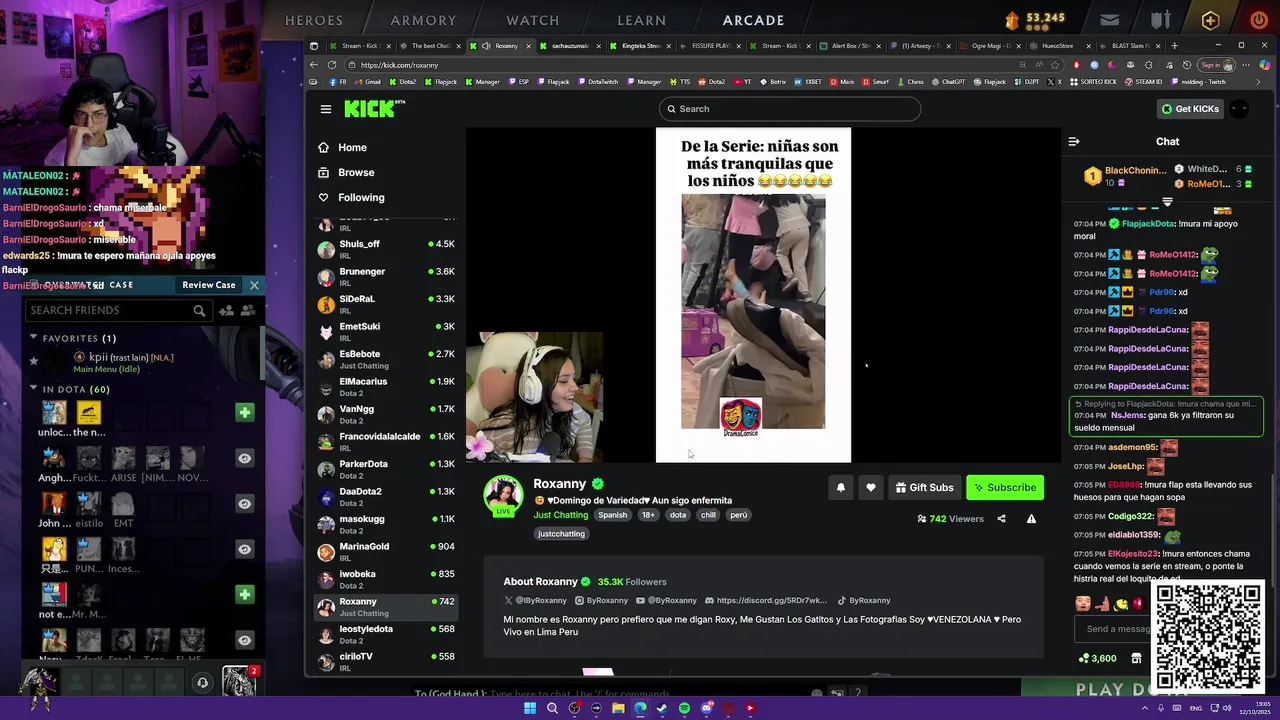Close the Overwatch case banner
Screen dimensions: 1280x720
pos(254,285)
